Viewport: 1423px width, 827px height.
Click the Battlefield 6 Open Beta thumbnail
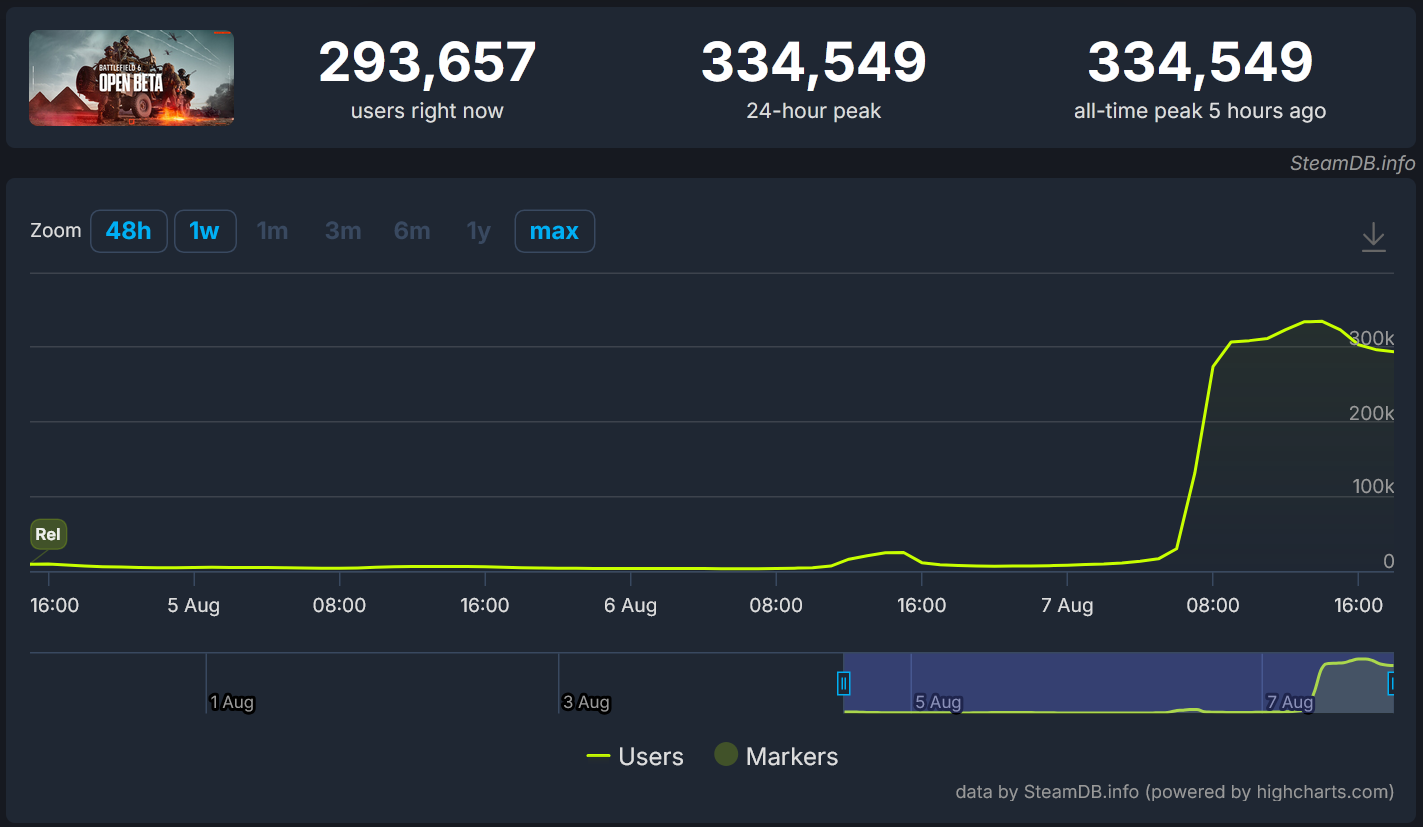tap(131, 78)
